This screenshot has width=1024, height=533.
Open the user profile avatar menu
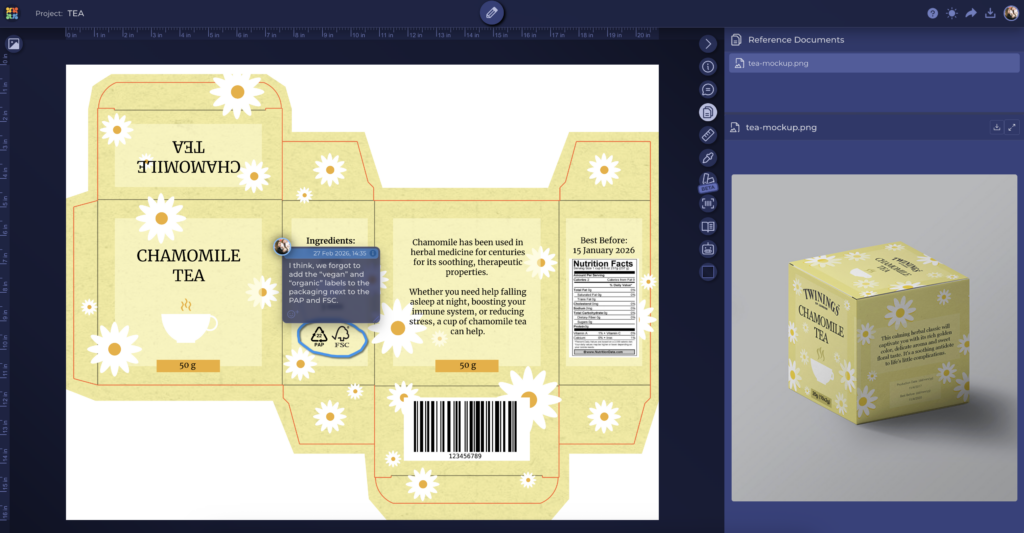click(x=1011, y=13)
